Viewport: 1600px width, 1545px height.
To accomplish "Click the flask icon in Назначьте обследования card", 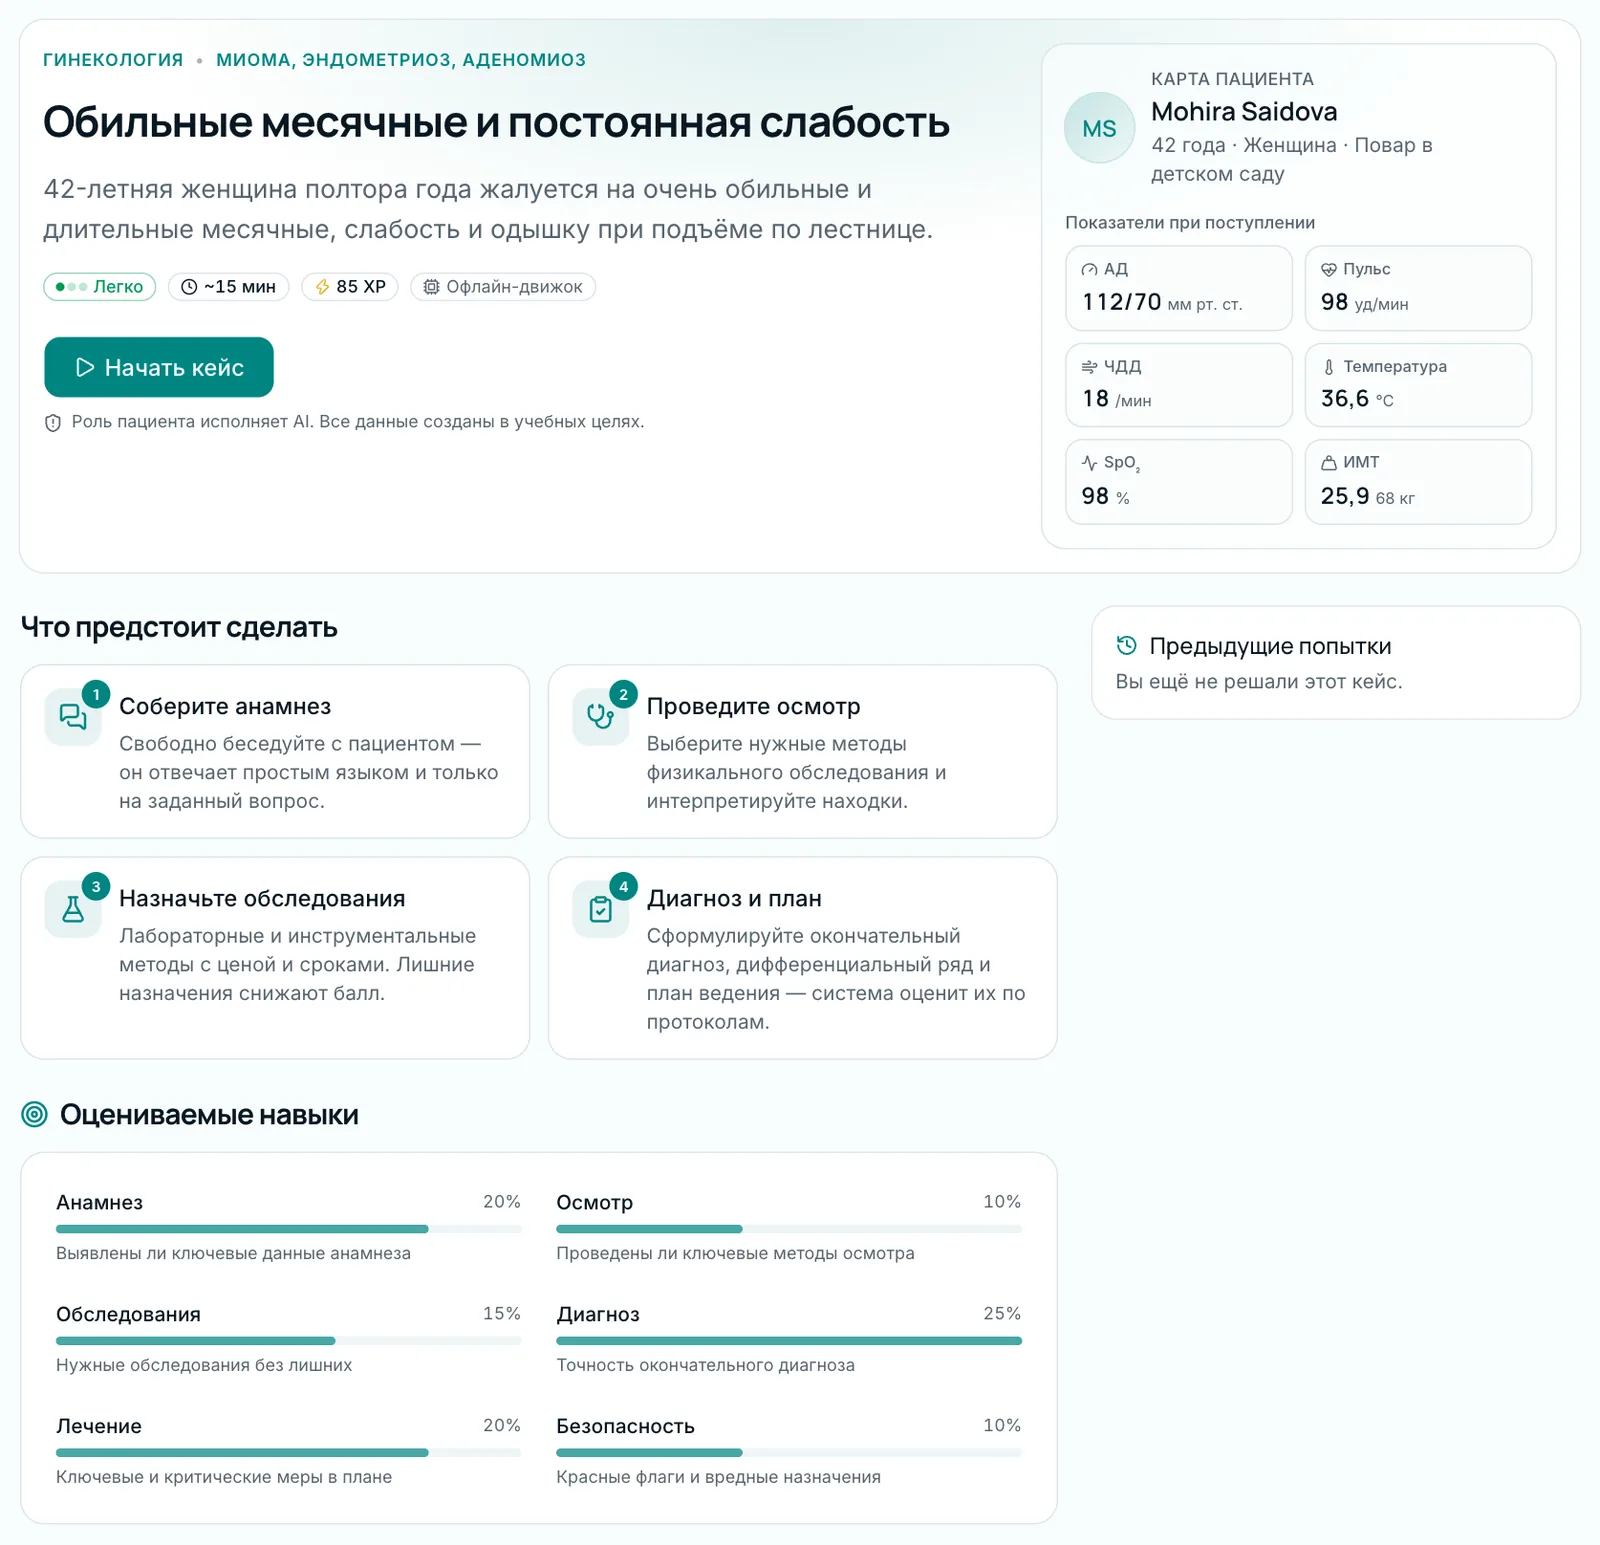I will click(73, 909).
